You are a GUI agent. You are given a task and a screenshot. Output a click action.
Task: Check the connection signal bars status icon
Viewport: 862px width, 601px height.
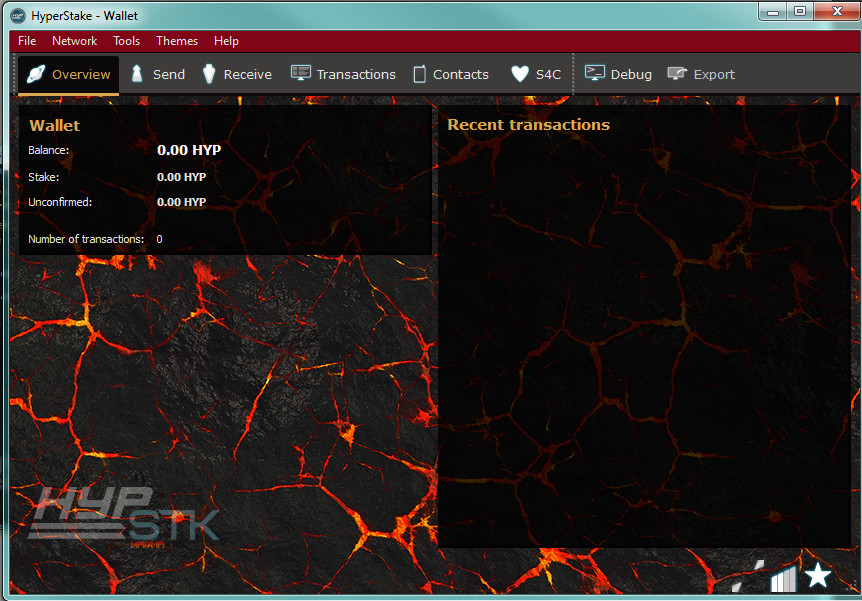(x=783, y=579)
